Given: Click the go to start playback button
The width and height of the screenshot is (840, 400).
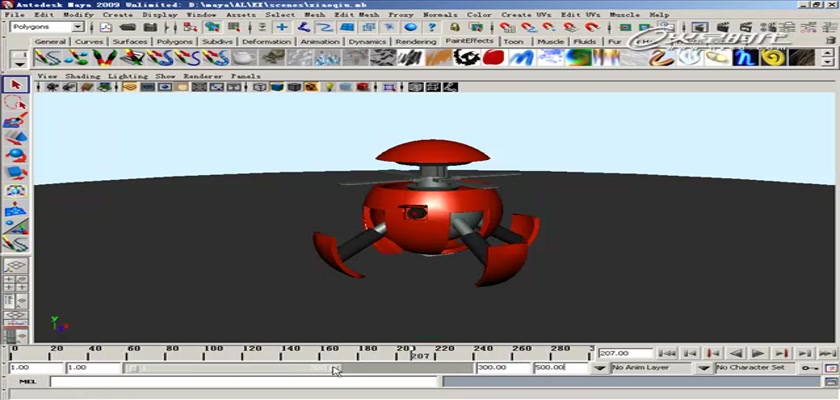Looking at the screenshot, I should point(669,353).
